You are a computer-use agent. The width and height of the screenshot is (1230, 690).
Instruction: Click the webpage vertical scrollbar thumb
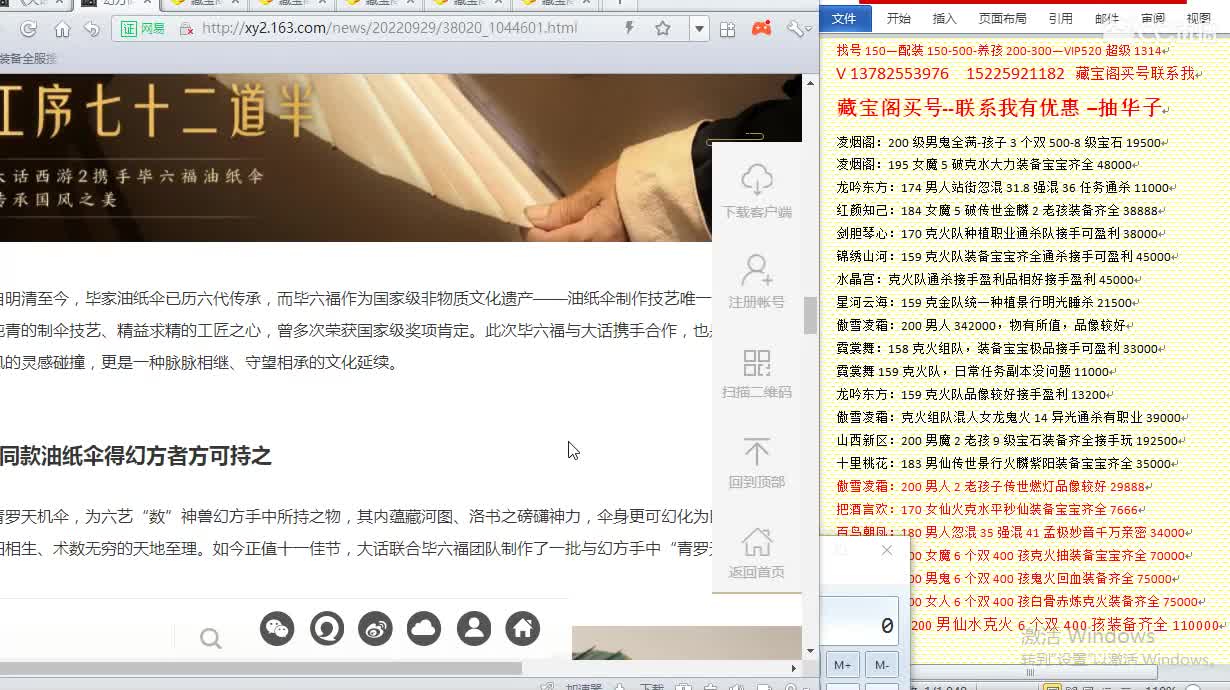click(x=811, y=315)
